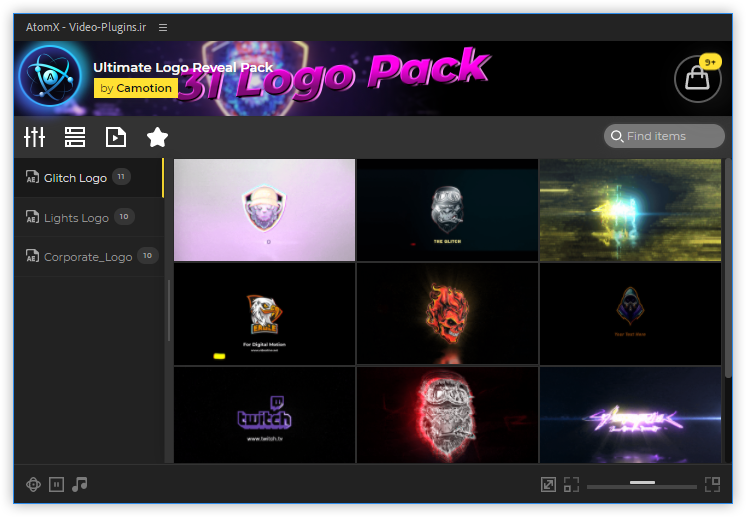The image size is (746, 517).
Task: Select the flaming red skull thumbnail
Action: pos(447,314)
